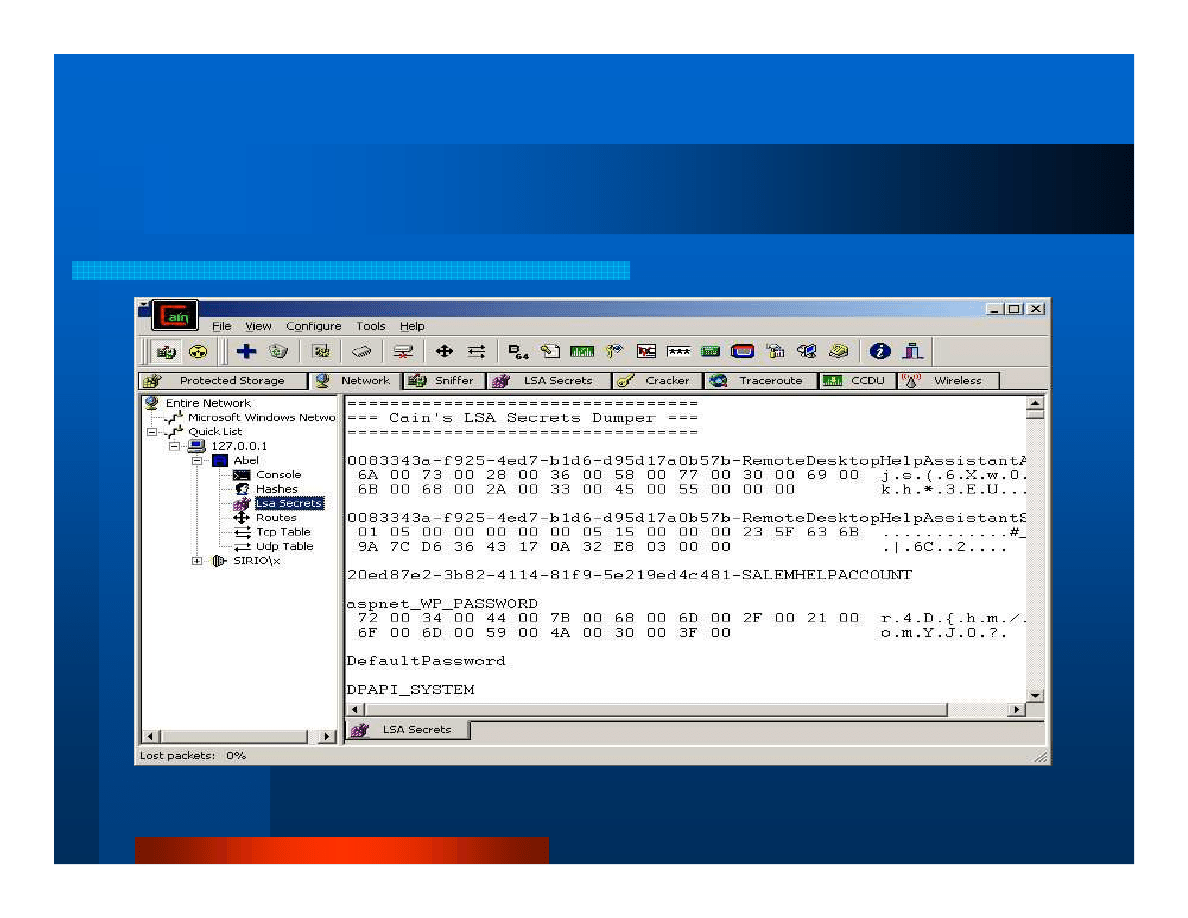Select the Routes icon under Abel
1188x918 pixels.
click(x=241, y=518)
